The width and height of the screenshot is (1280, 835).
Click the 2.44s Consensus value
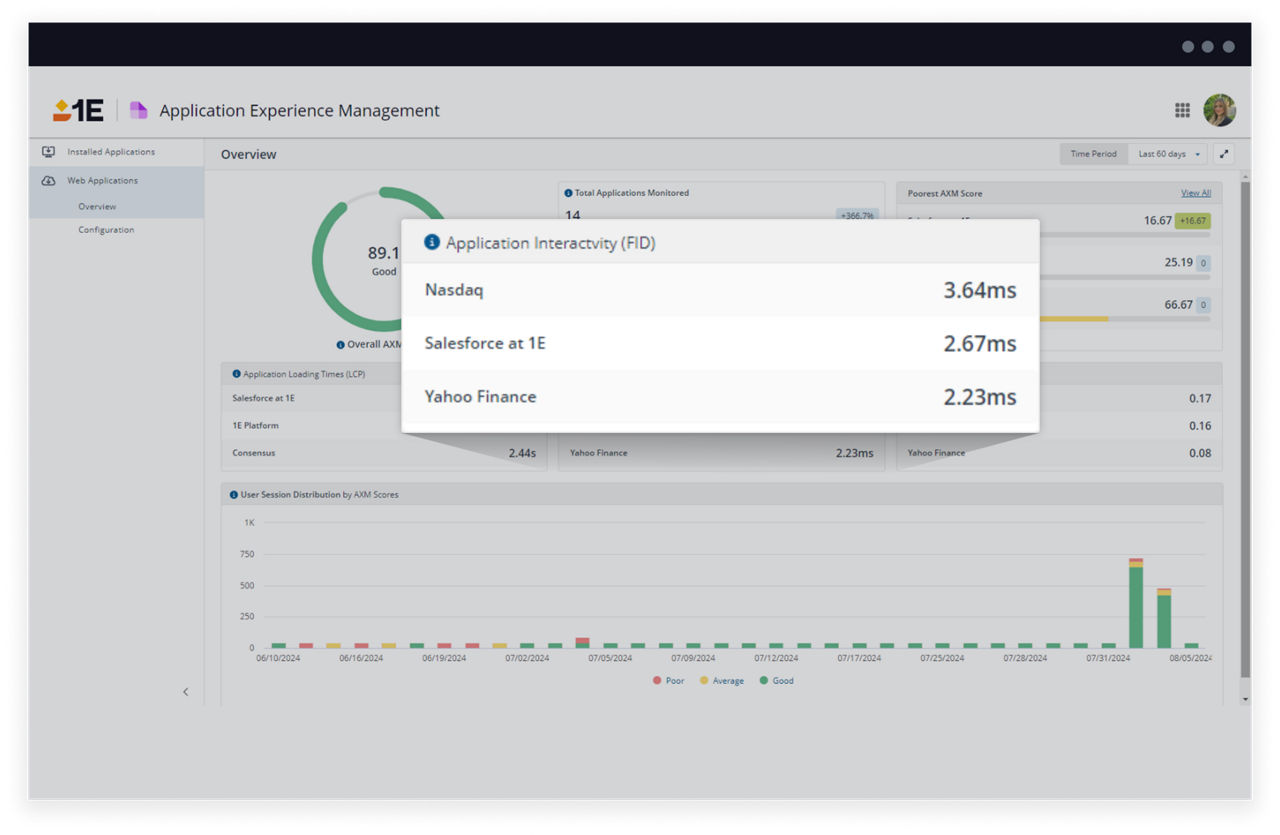[522, 453]
